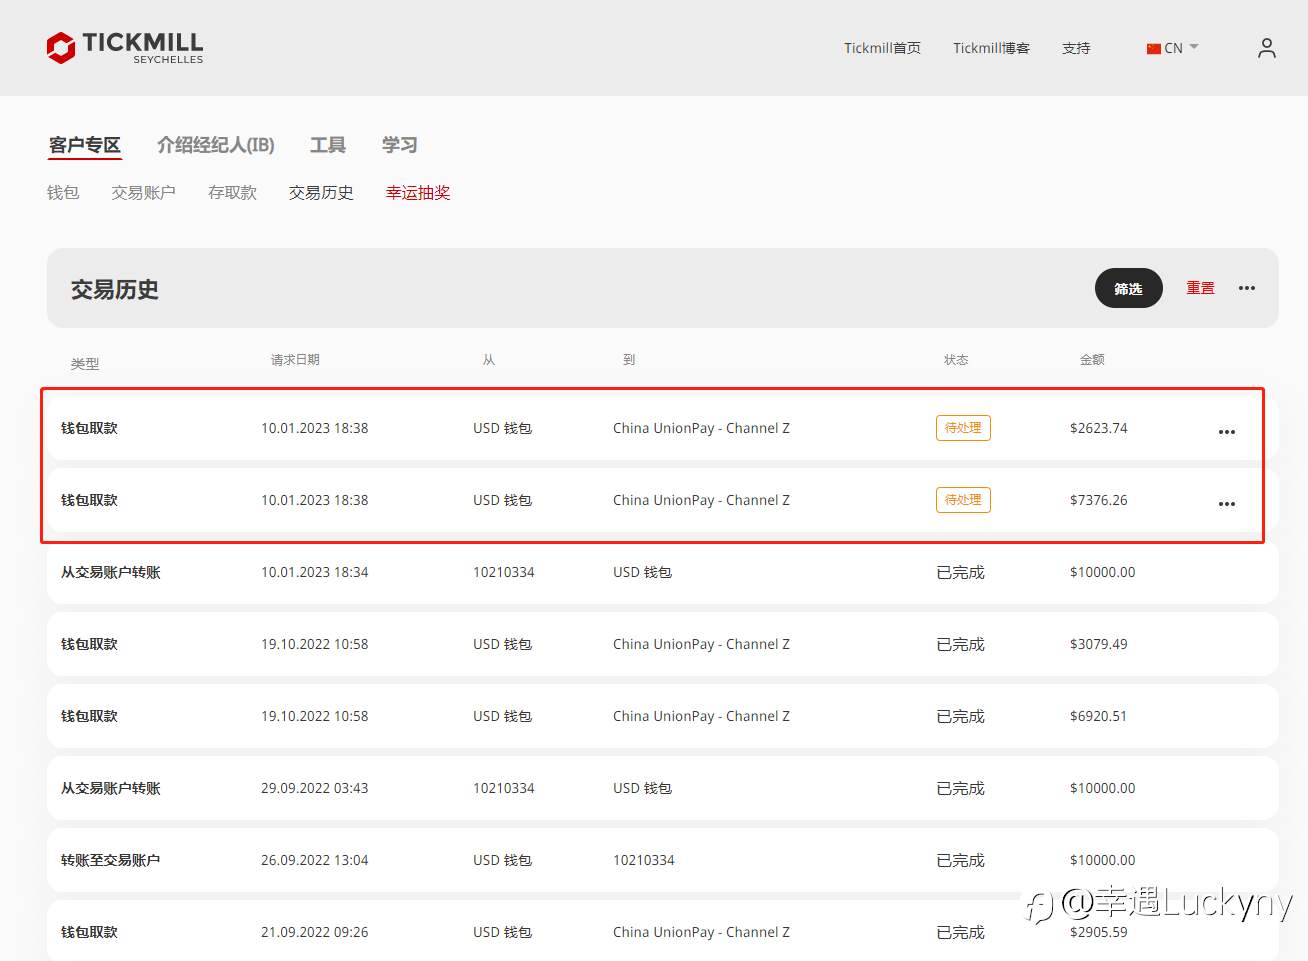
Task: Open options for the $2623.74 pending withdrawal
Action: click(1226, 432)
